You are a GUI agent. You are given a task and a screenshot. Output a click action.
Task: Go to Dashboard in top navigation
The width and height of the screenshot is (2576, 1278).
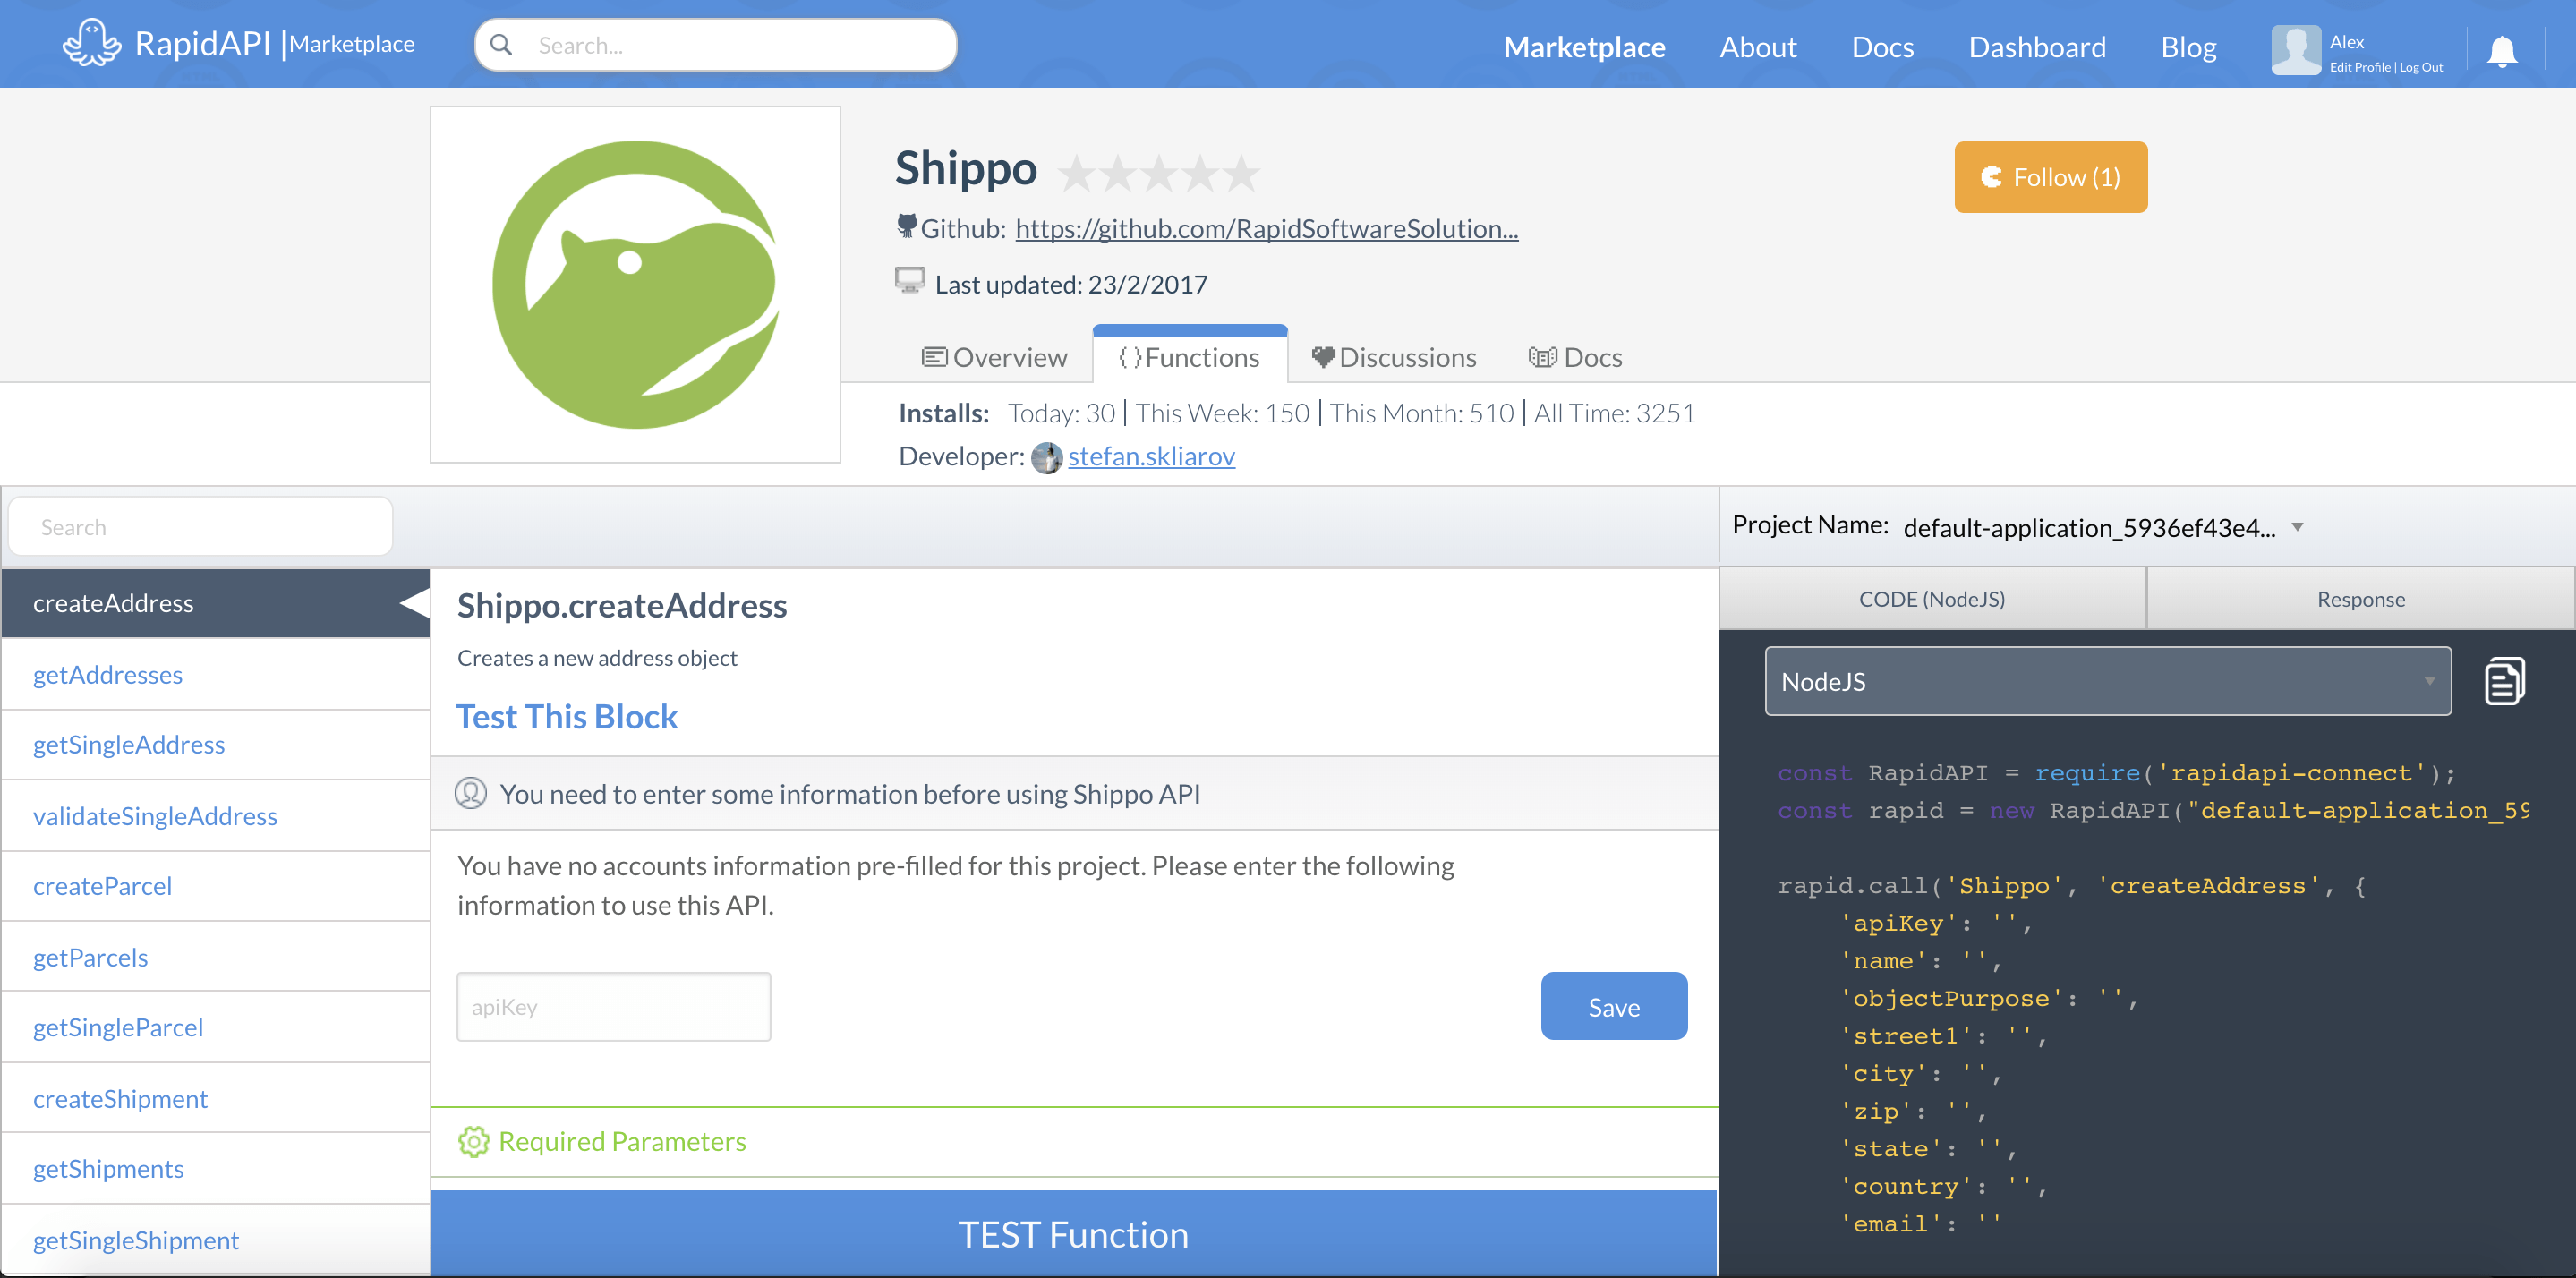(x=2037, y=47)
